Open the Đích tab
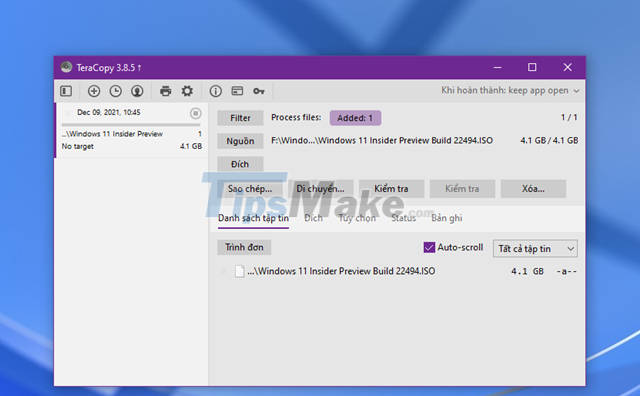 pyautogui.click(x=313, y=218)
